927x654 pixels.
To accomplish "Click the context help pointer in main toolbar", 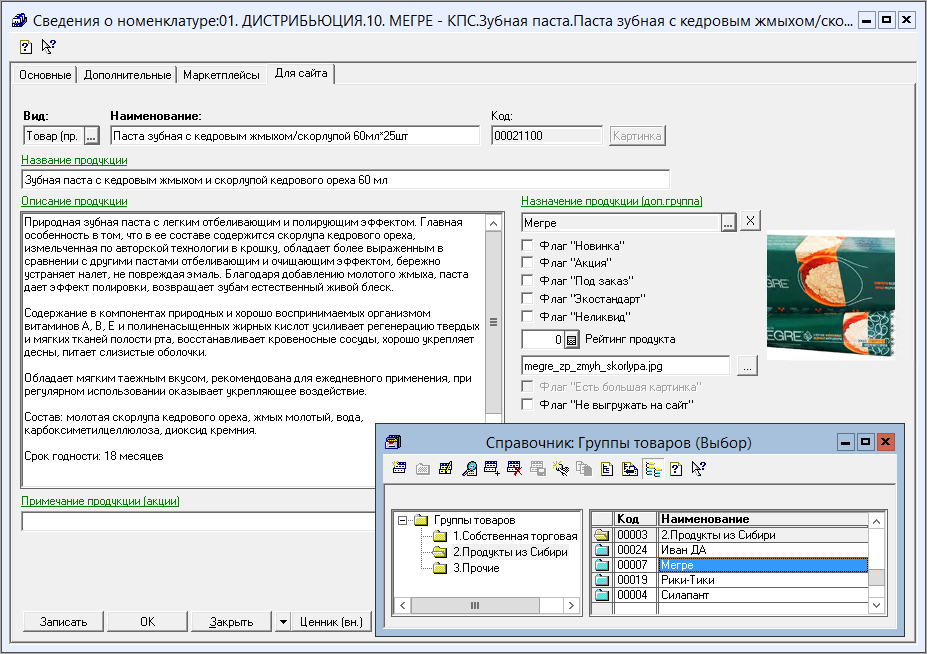I will (48, 46).
